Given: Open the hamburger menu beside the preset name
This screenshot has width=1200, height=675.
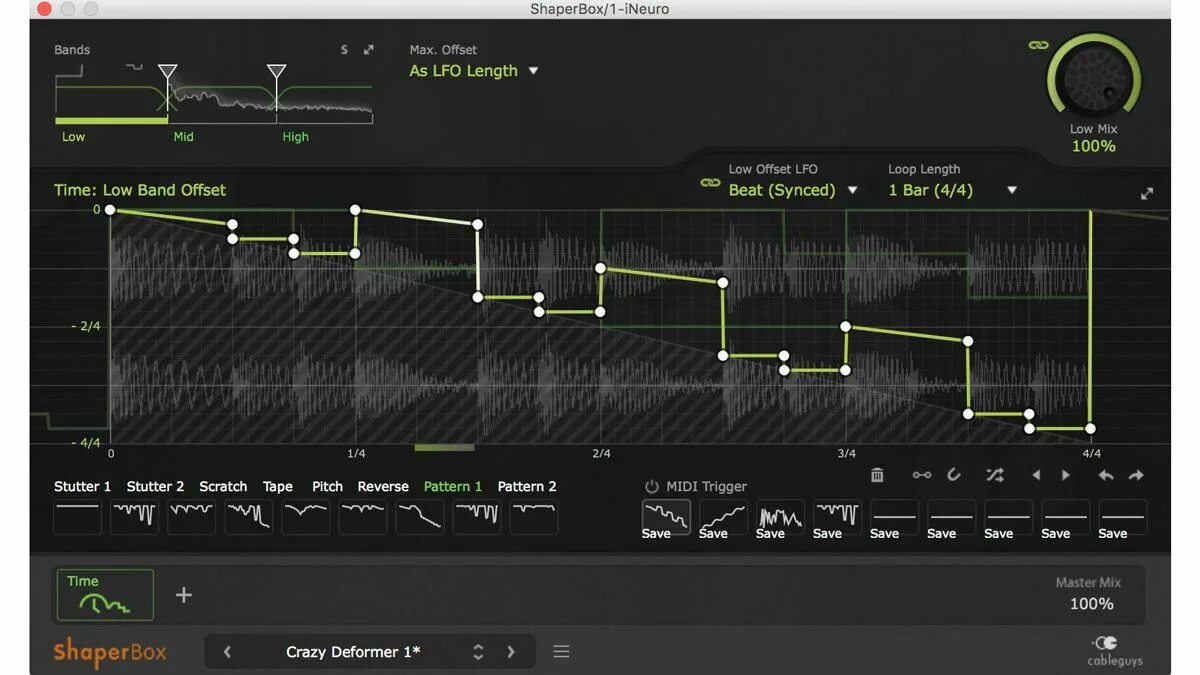Looking at the screenshot, I should [562, 652].
